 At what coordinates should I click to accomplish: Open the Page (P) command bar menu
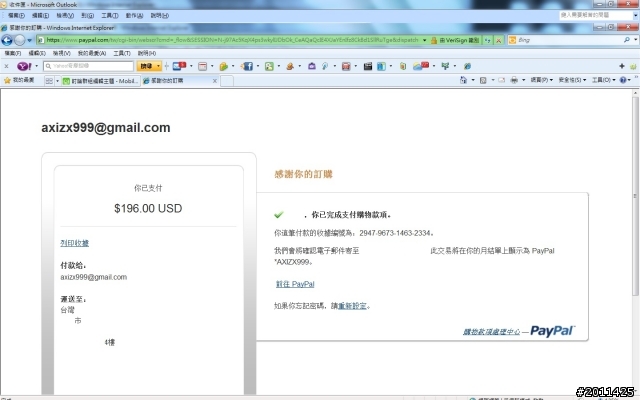pyautogui.click(x=541, y=80)
